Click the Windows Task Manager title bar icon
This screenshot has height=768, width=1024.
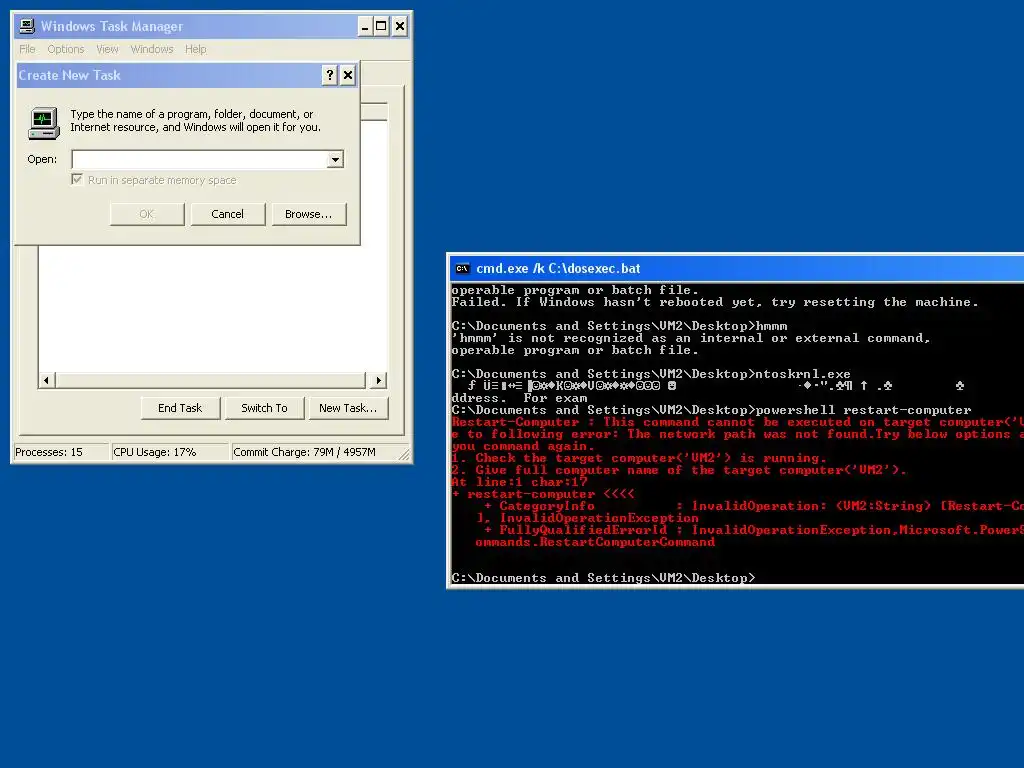[x=27, y=26]
